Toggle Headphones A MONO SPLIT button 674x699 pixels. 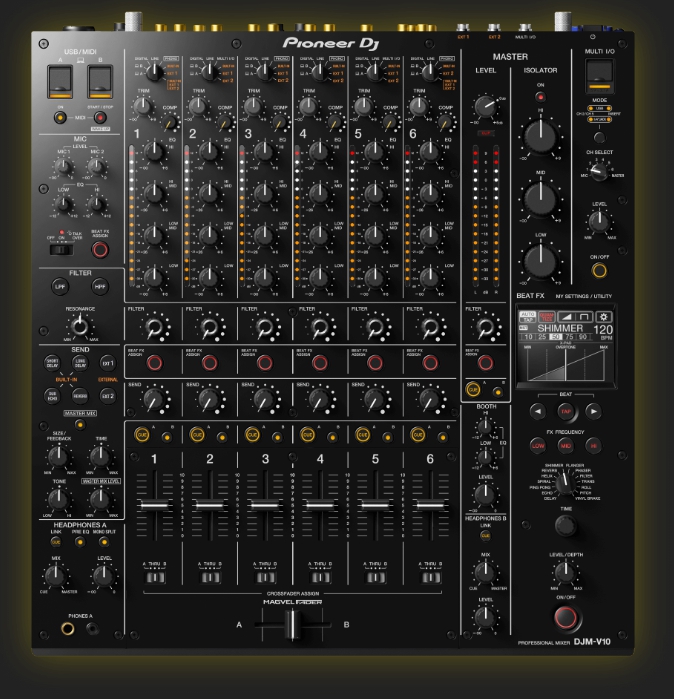pos(104,542)
